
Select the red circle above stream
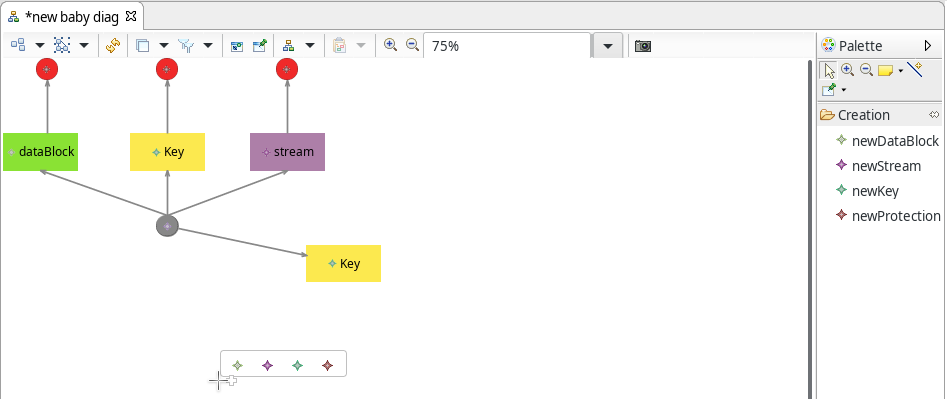287,69
